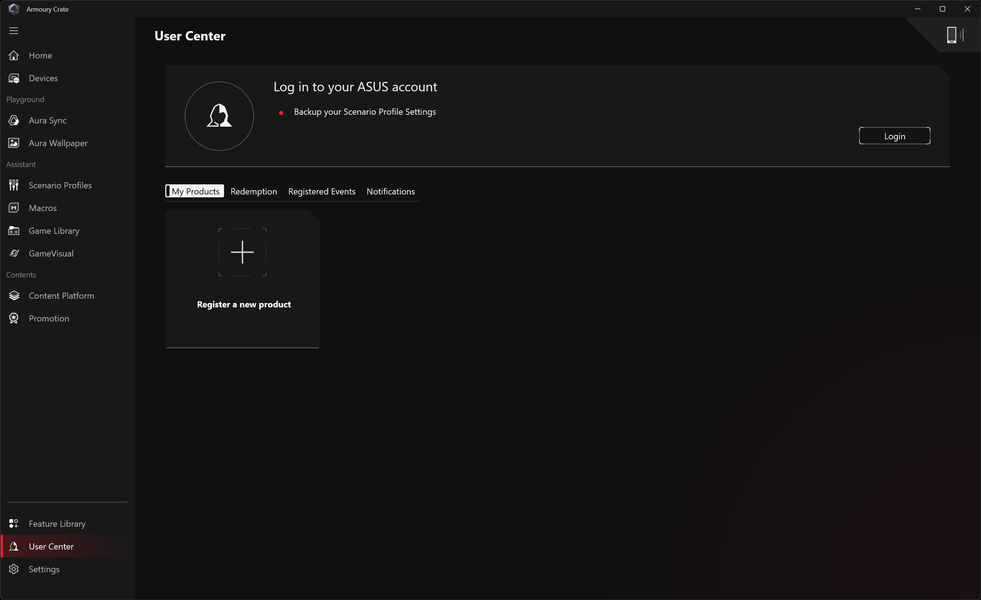Switch to the Notifications tab
This screenshot has height=600, width=981.
click(390, 191)
